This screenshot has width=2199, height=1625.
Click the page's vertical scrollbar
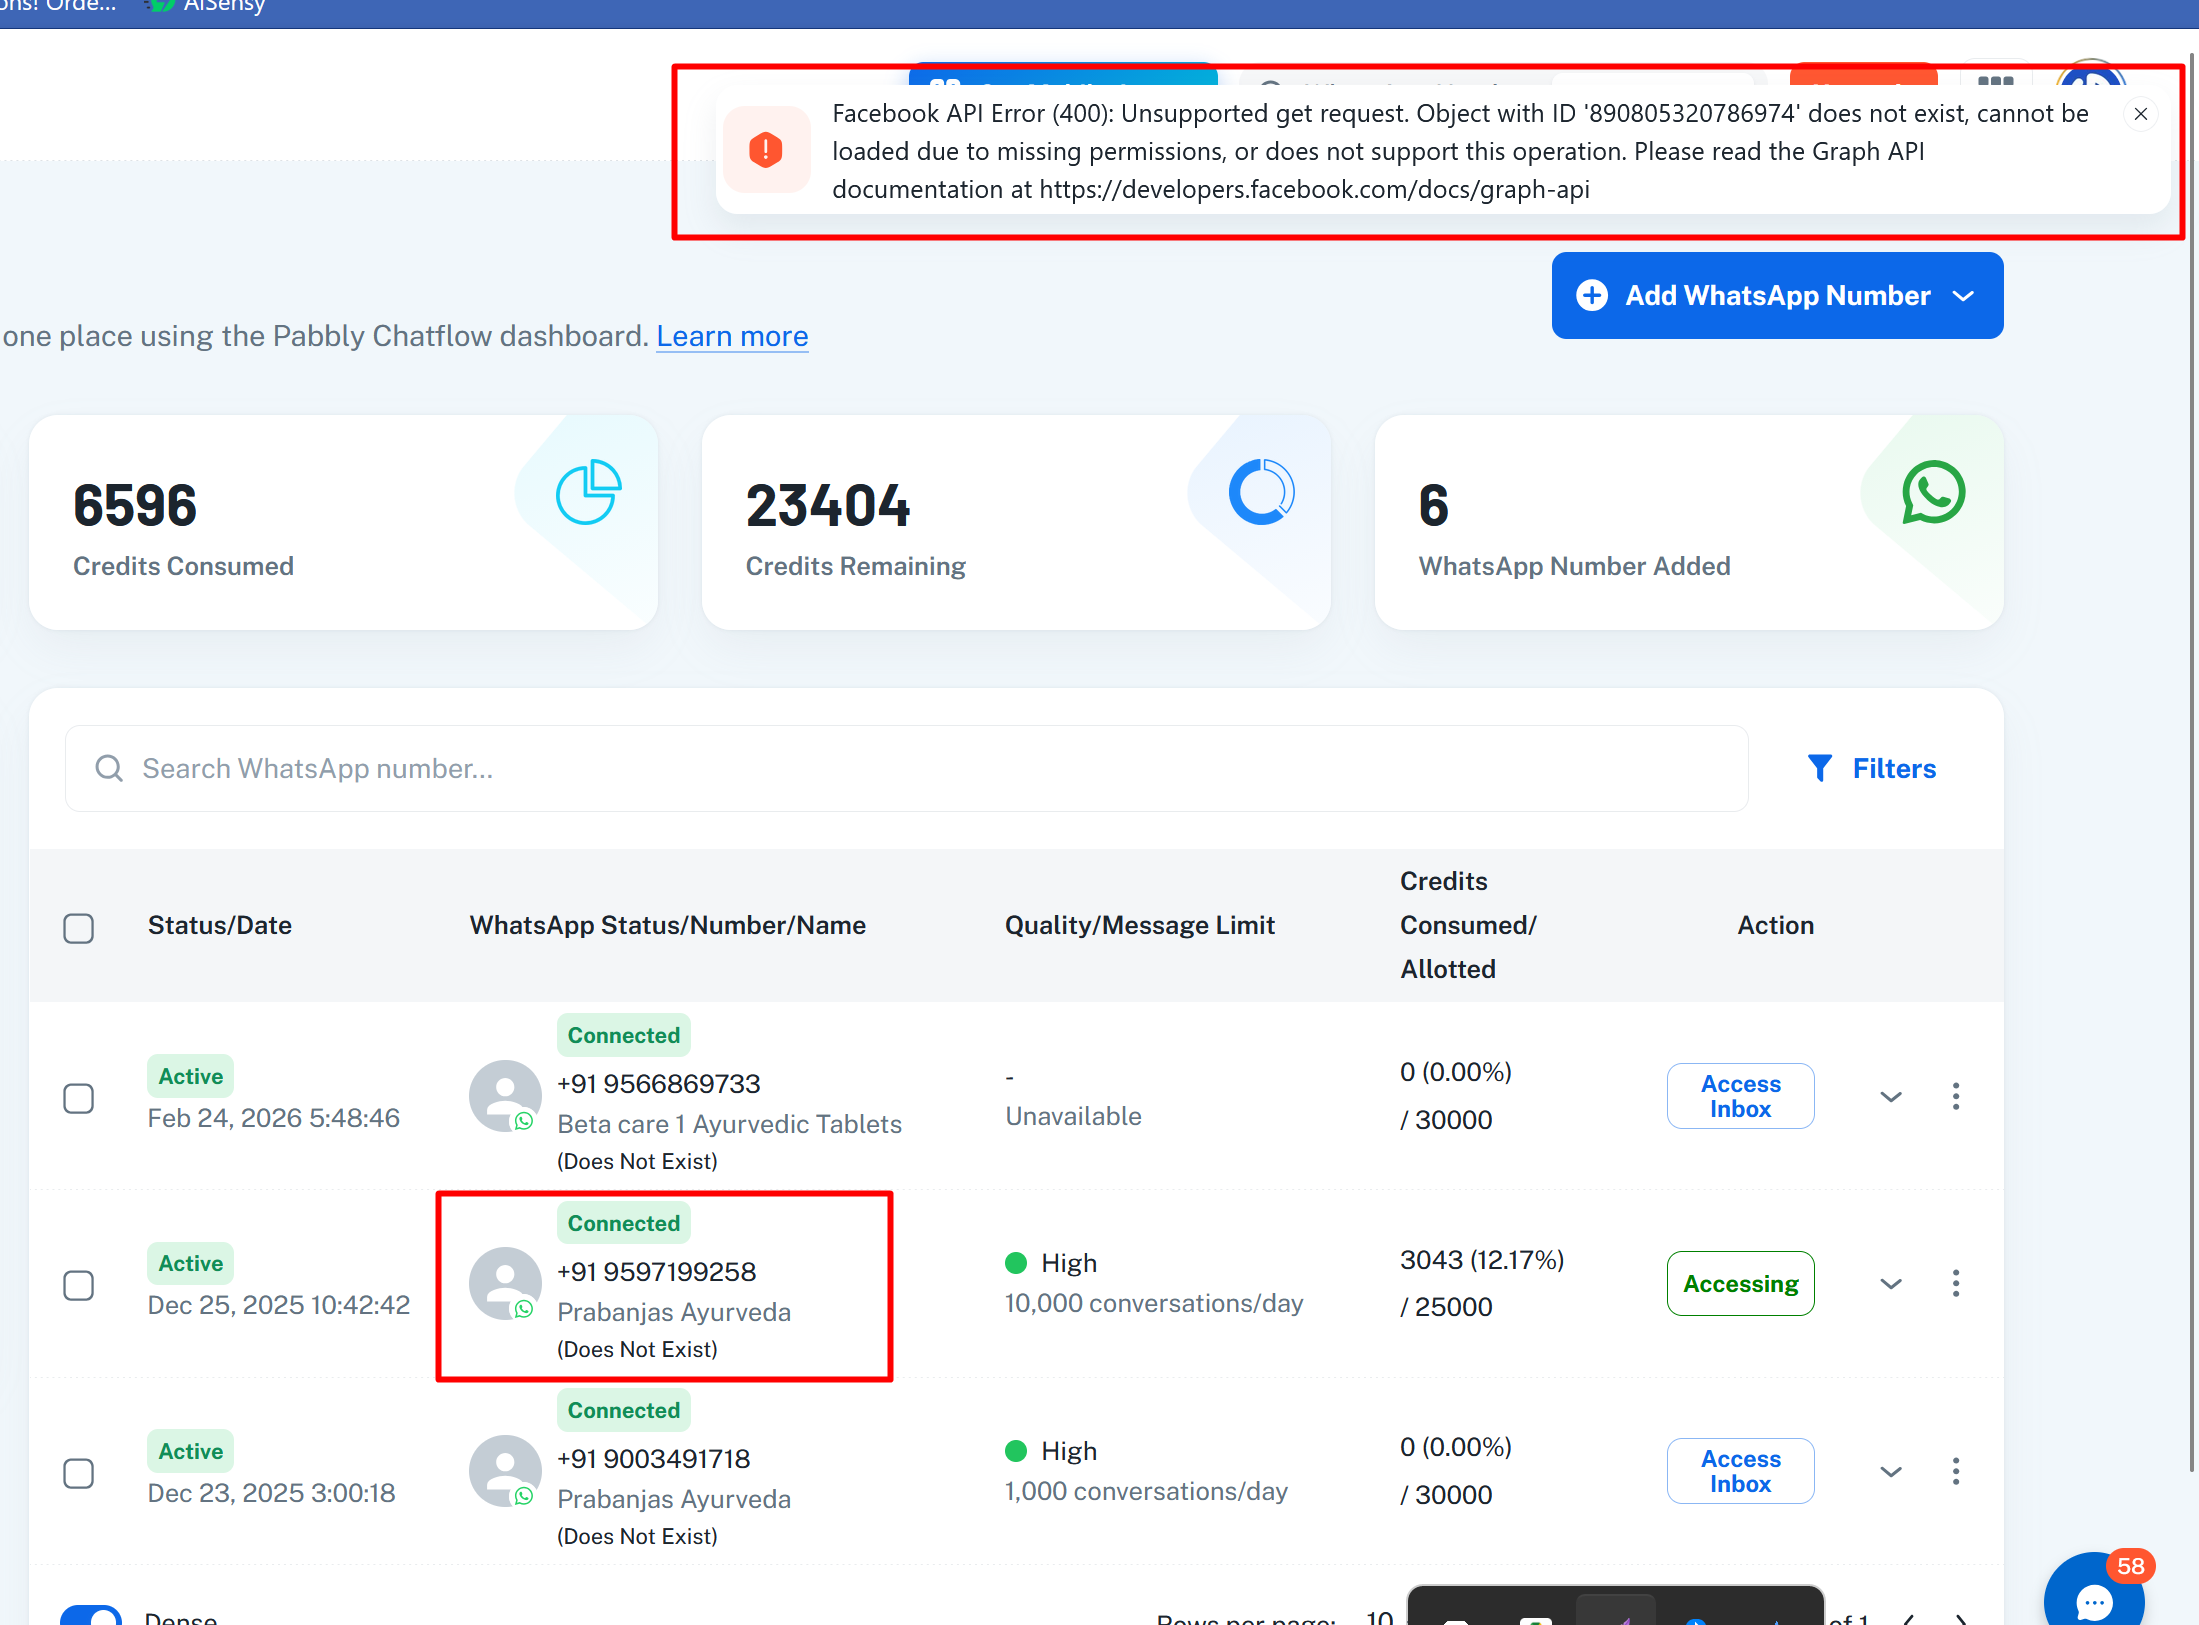(2193, 760)
